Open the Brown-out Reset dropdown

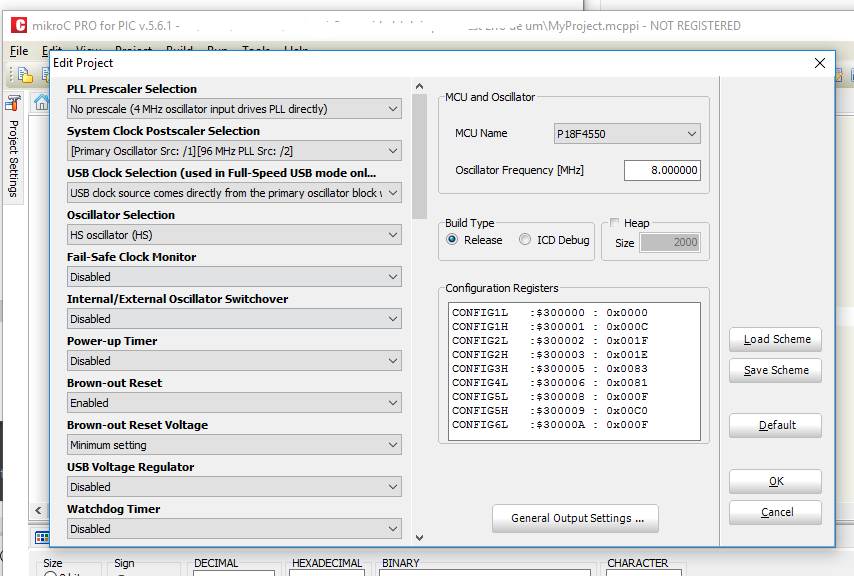click(x=234, y=402)
